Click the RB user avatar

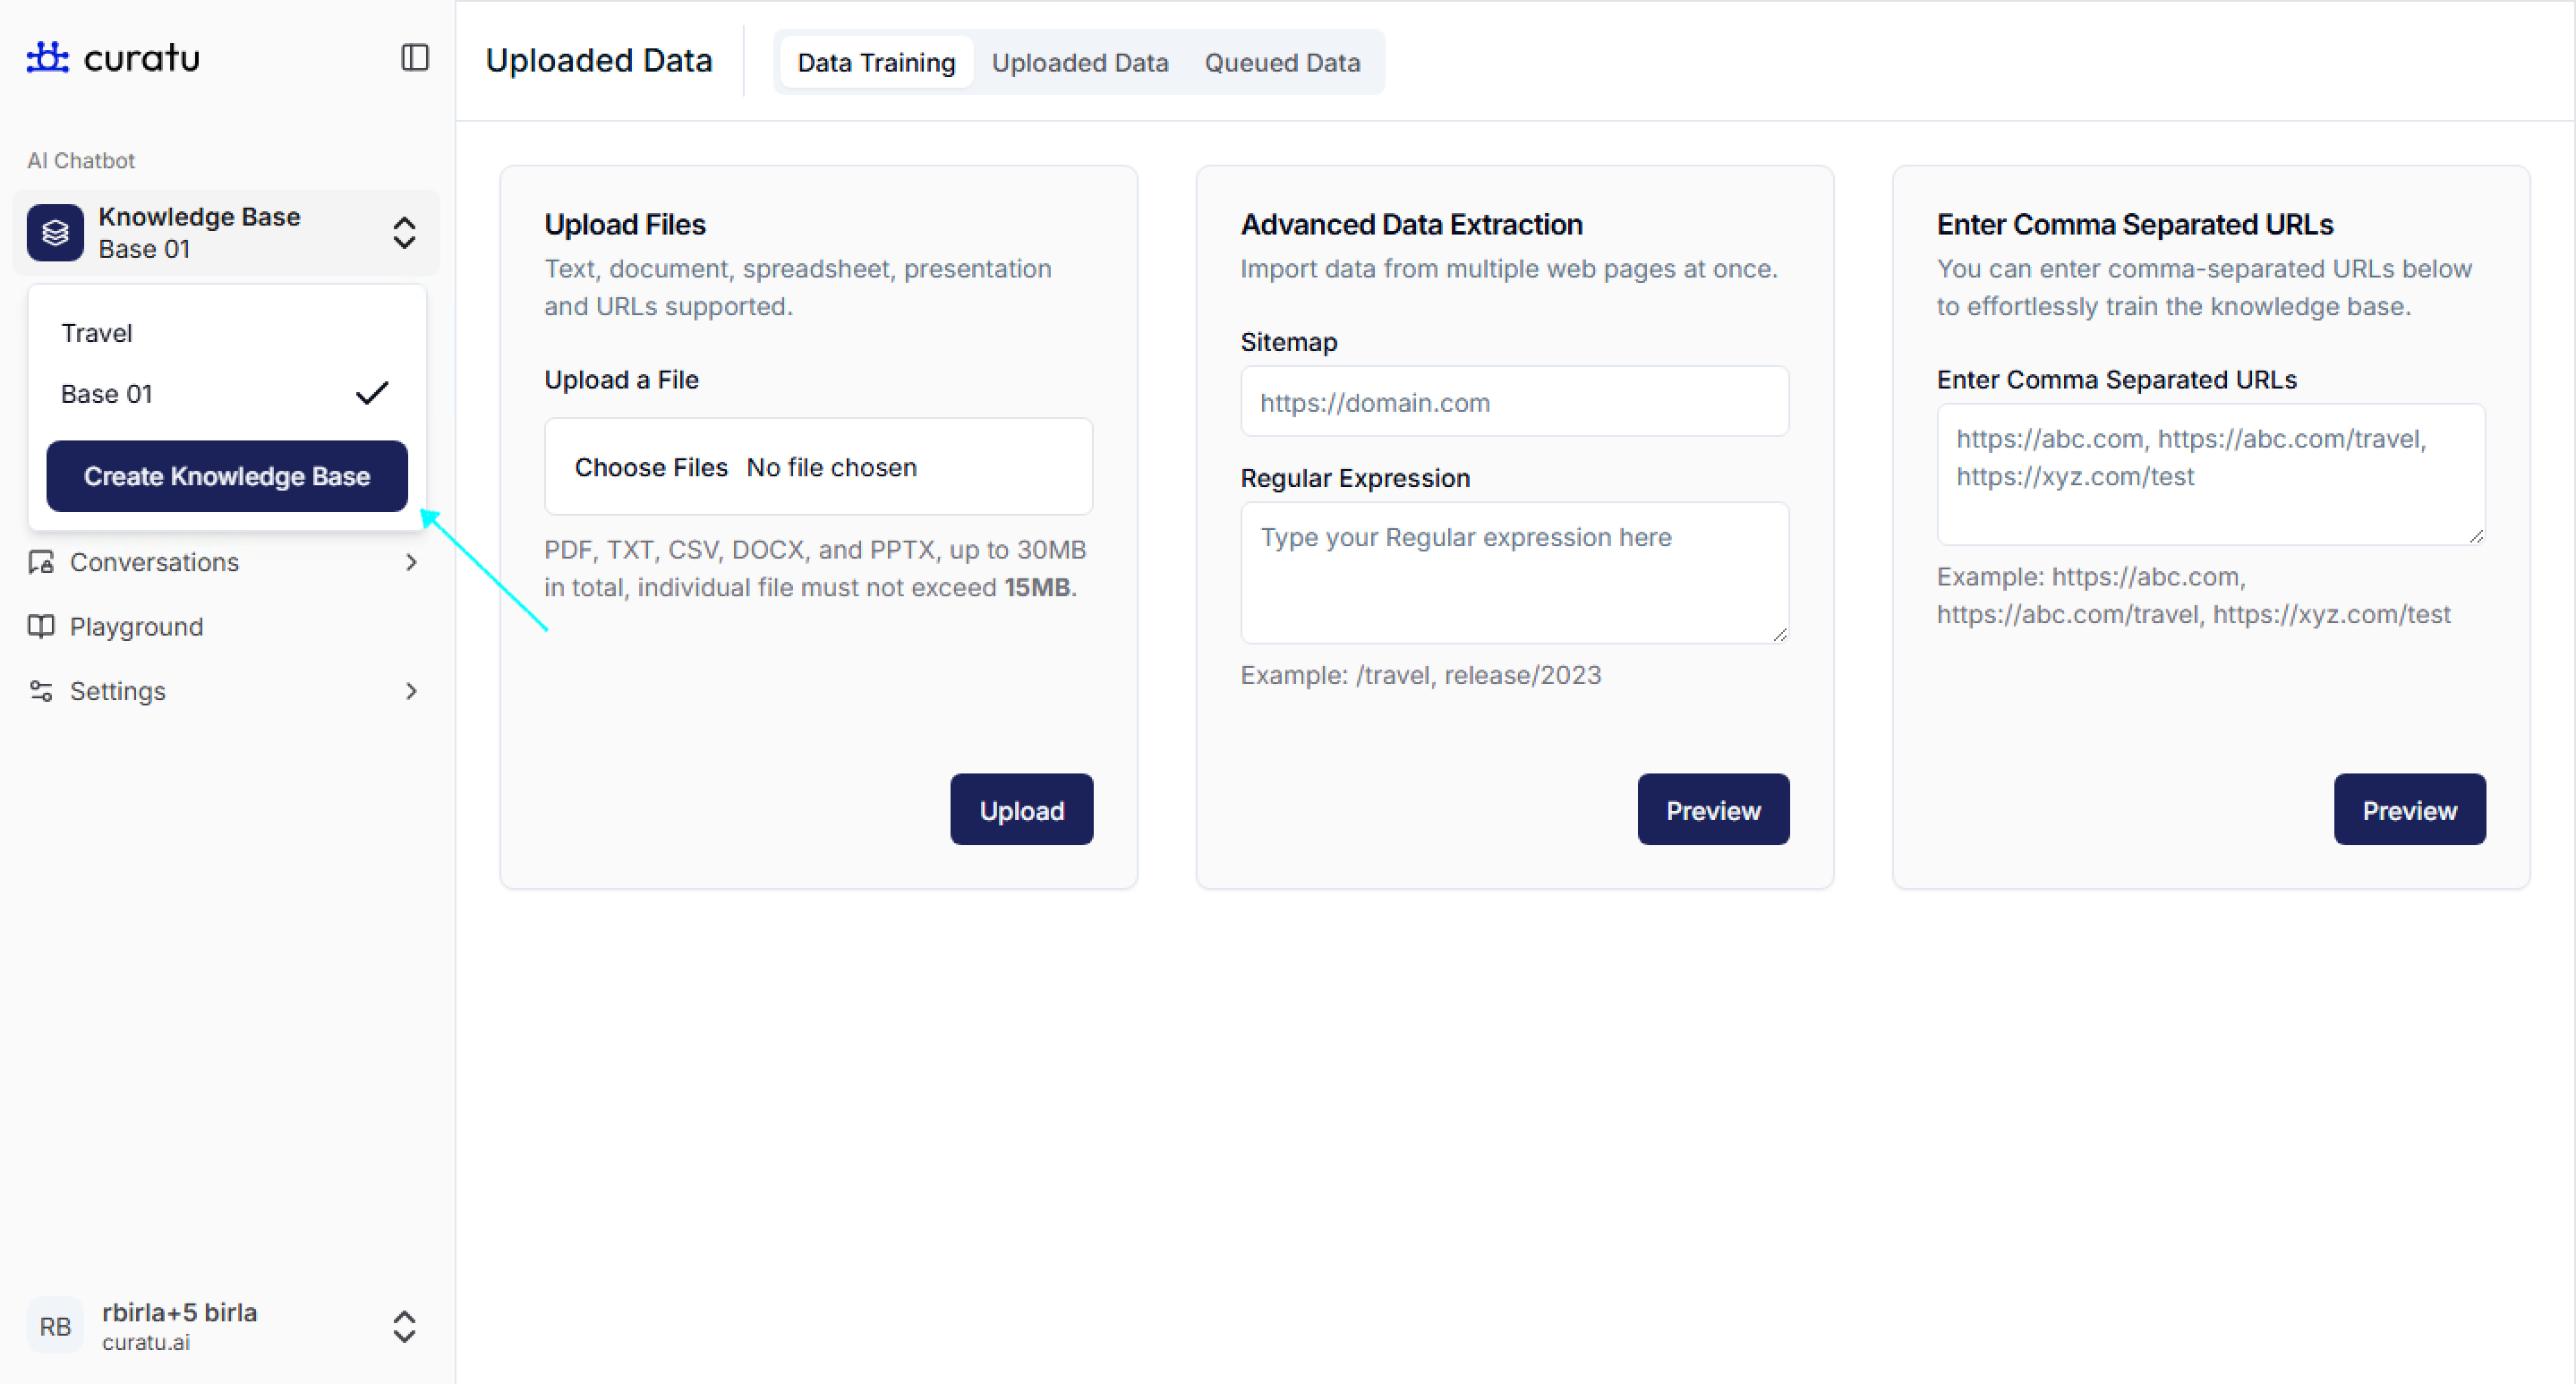55,1326
